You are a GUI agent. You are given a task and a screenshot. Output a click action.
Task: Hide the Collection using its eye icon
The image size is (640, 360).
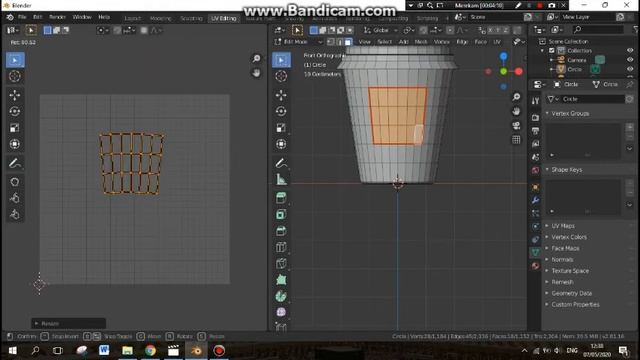pyautogui.click(x=630, y=51)
